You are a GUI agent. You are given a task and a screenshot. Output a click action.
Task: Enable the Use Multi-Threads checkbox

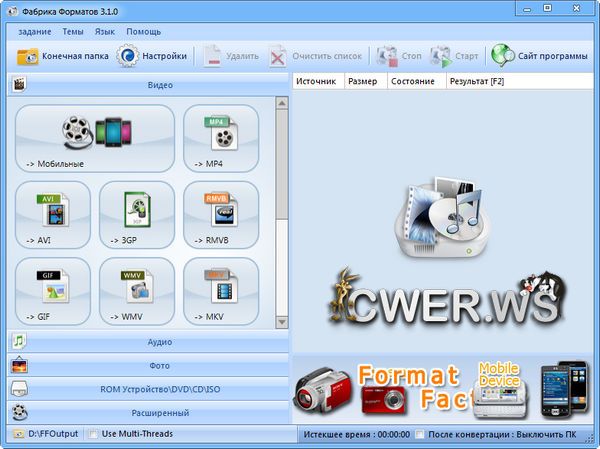pos(94,434)
